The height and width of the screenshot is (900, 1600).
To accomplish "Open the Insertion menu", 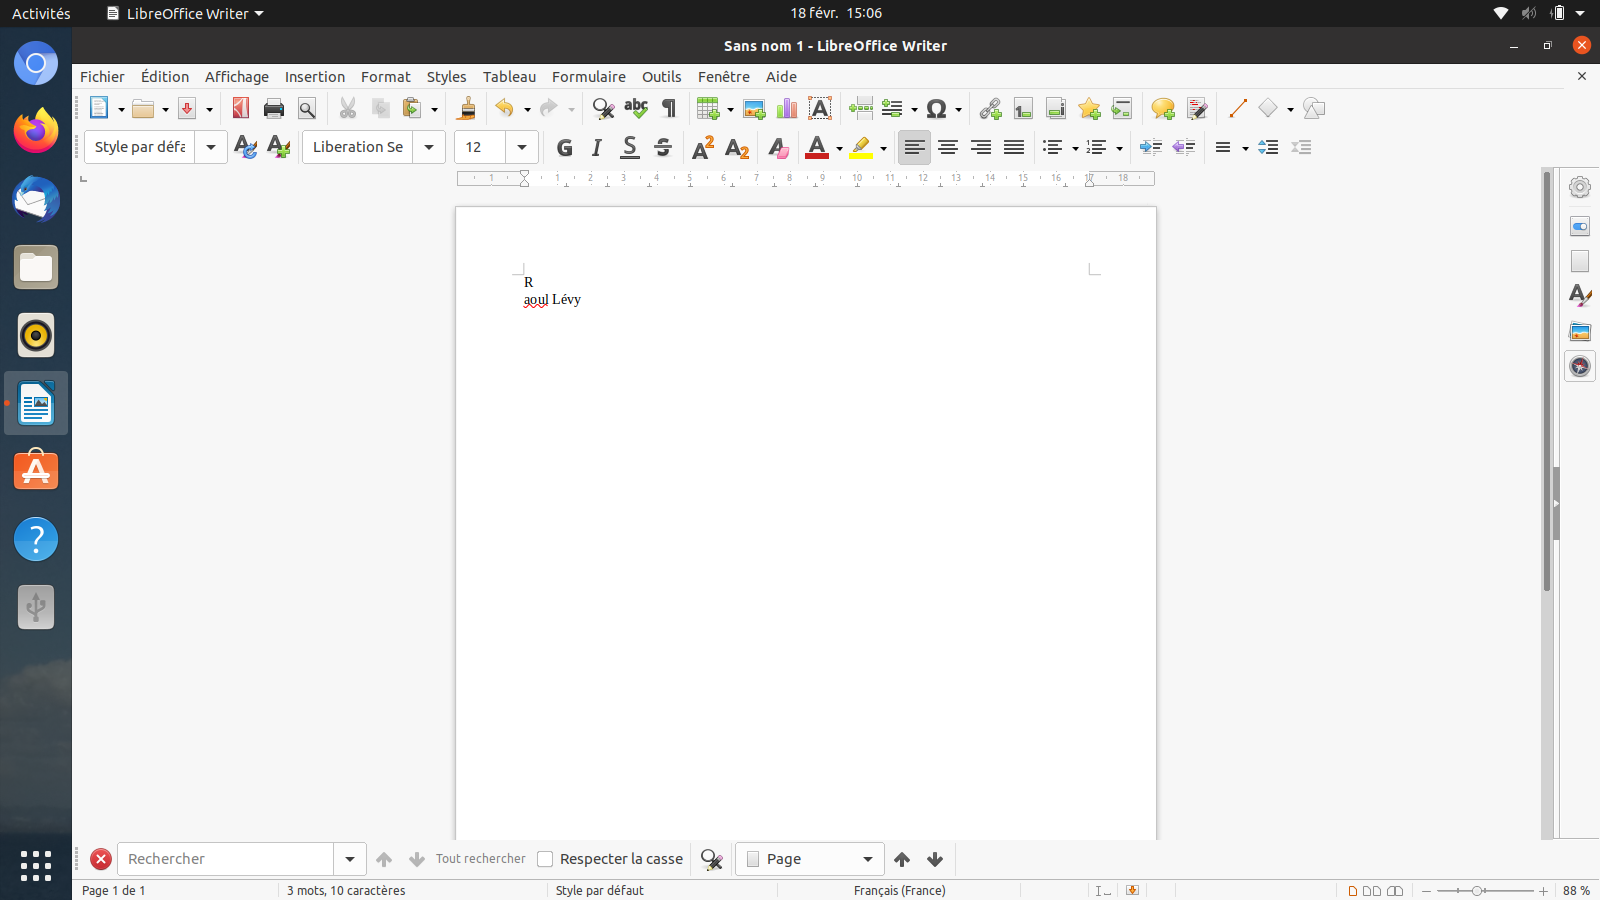I will 314,77.
